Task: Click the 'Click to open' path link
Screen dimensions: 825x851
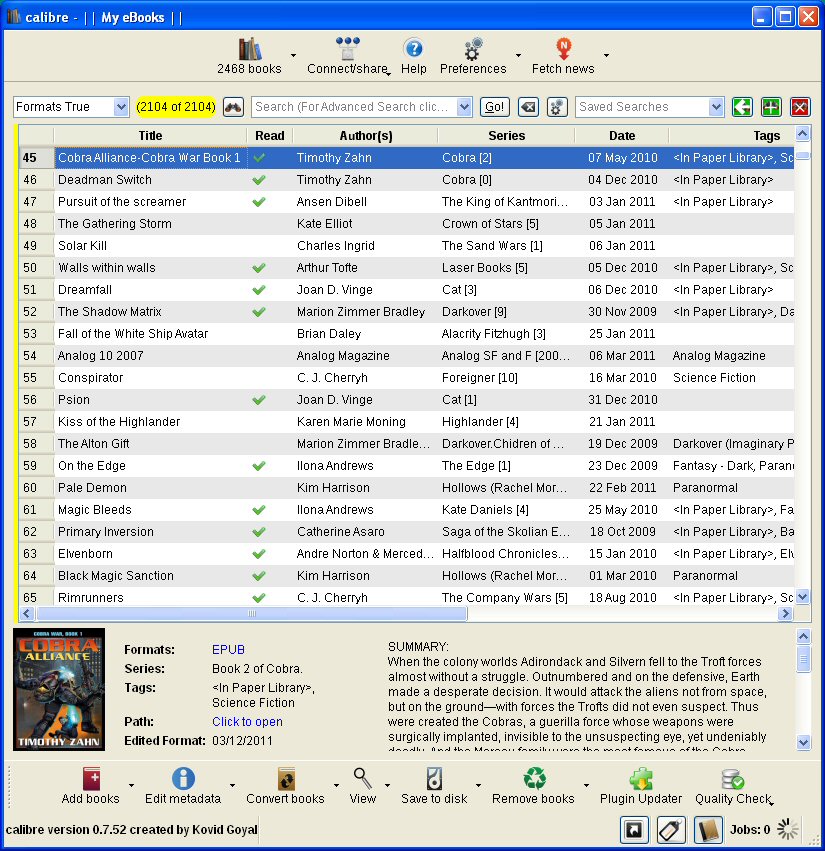Action: click(x=248, y=722)
